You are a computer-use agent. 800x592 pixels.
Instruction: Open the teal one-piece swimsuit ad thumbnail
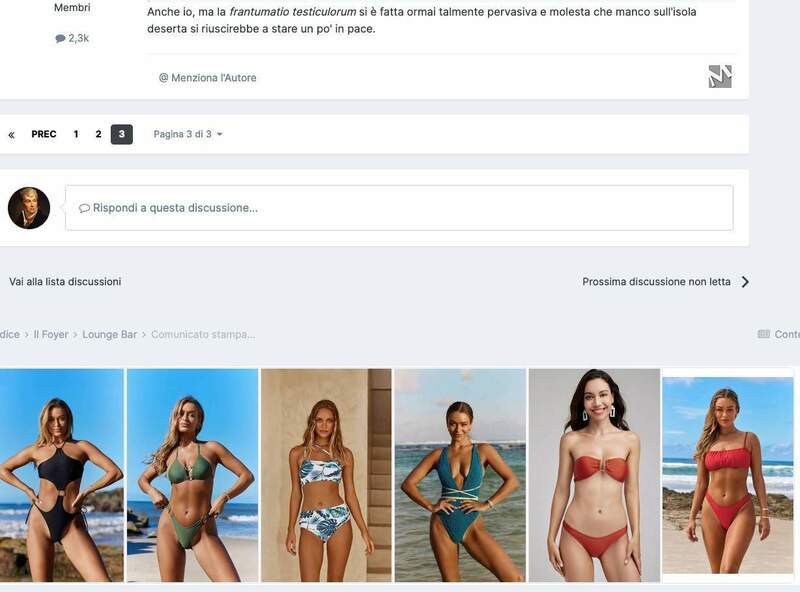[460, 475]
